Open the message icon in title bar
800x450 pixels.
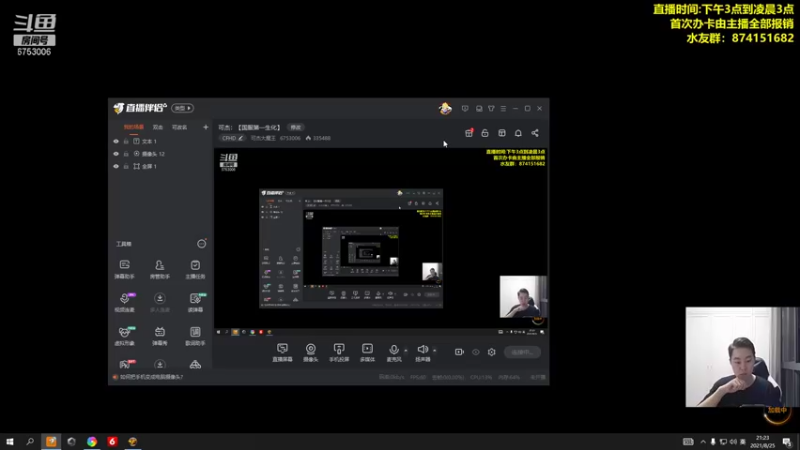pyautogui.click(x=479, y=109)
